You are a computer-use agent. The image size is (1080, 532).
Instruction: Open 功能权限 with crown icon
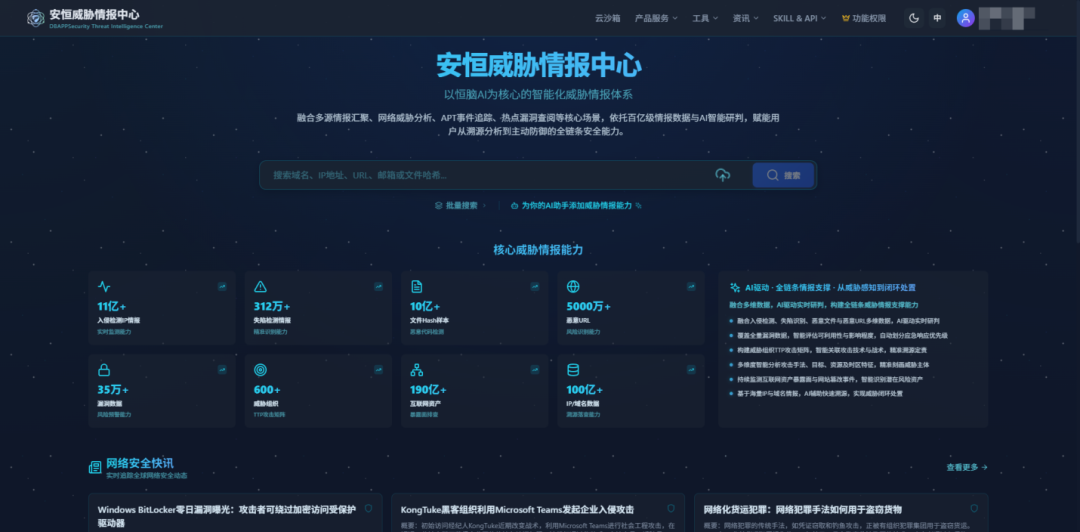tap(864, 19)
